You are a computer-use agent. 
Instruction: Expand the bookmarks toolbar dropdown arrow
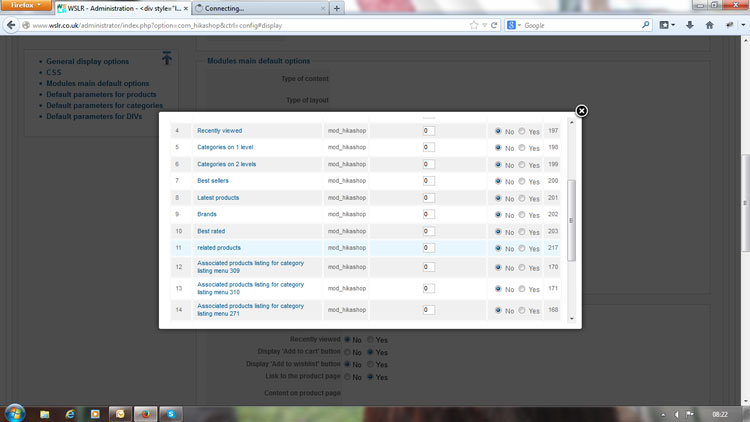[673, 25]
